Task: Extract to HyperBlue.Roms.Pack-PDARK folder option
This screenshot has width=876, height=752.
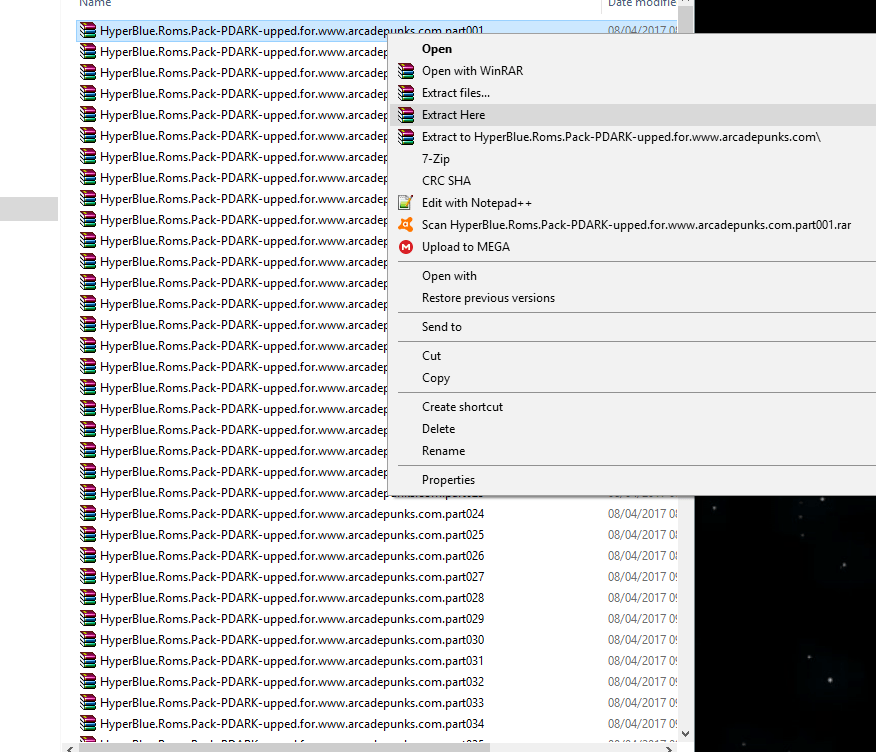Action: [632, 137]
